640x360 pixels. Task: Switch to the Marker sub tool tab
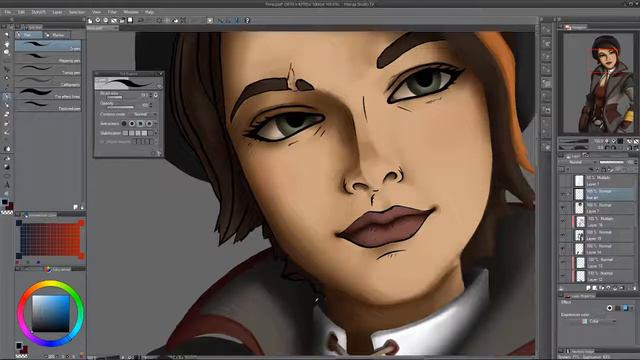[x=56, y=35]
